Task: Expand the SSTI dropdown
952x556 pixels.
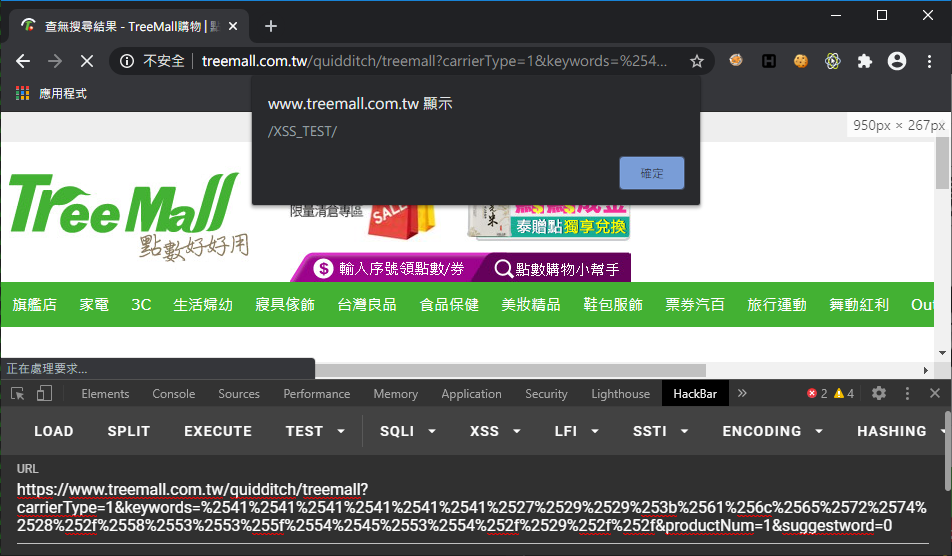Action: tap(661, 431)
